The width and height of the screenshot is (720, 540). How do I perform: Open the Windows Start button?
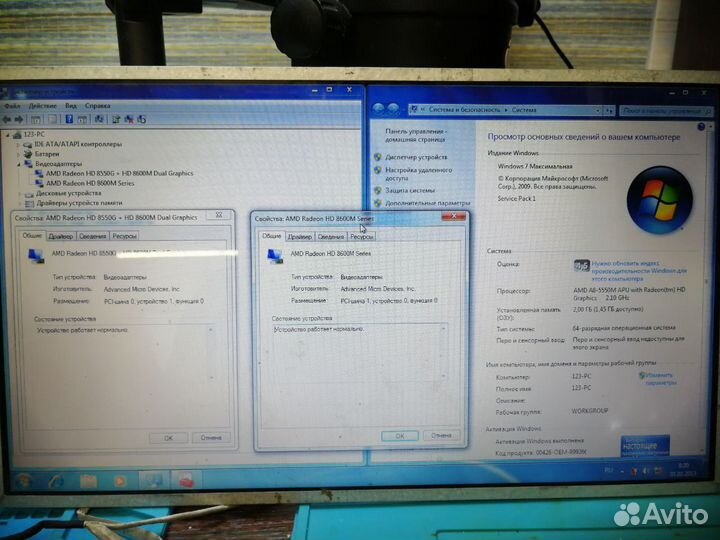(23, 481)
